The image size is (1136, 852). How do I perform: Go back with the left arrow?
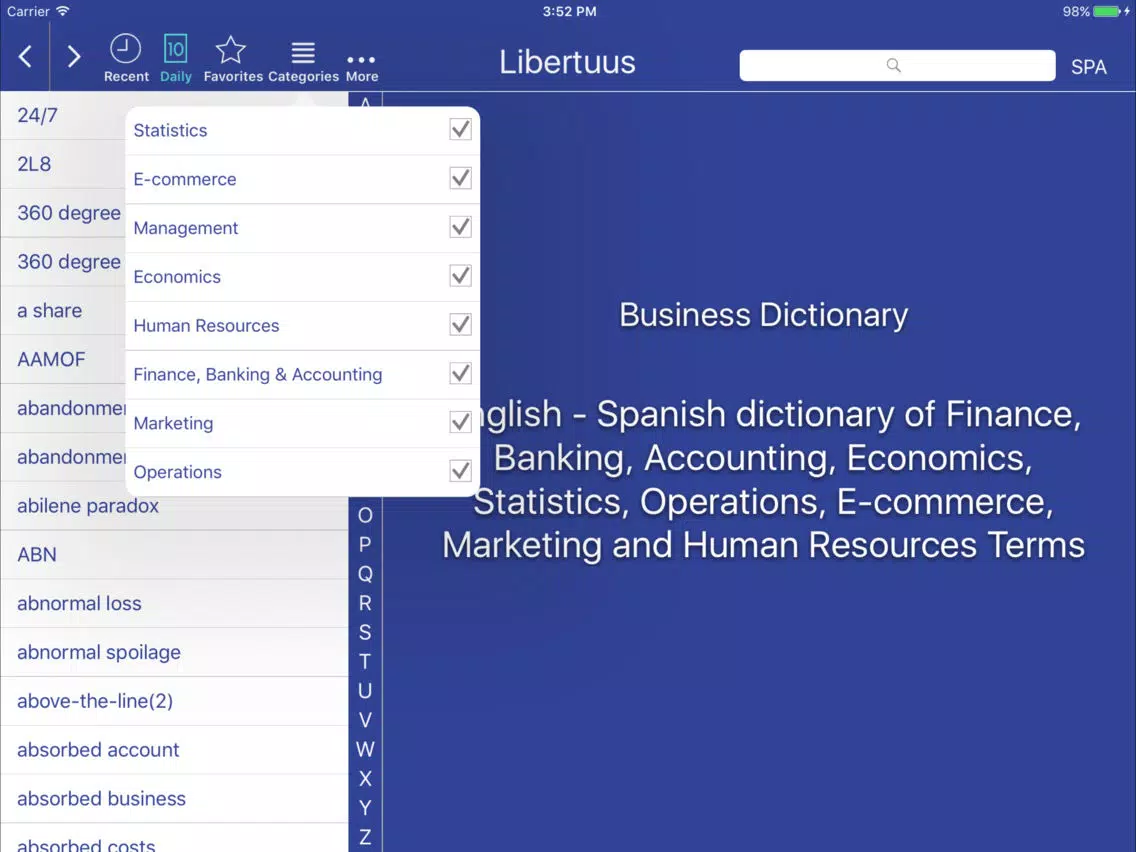(25, 57)
